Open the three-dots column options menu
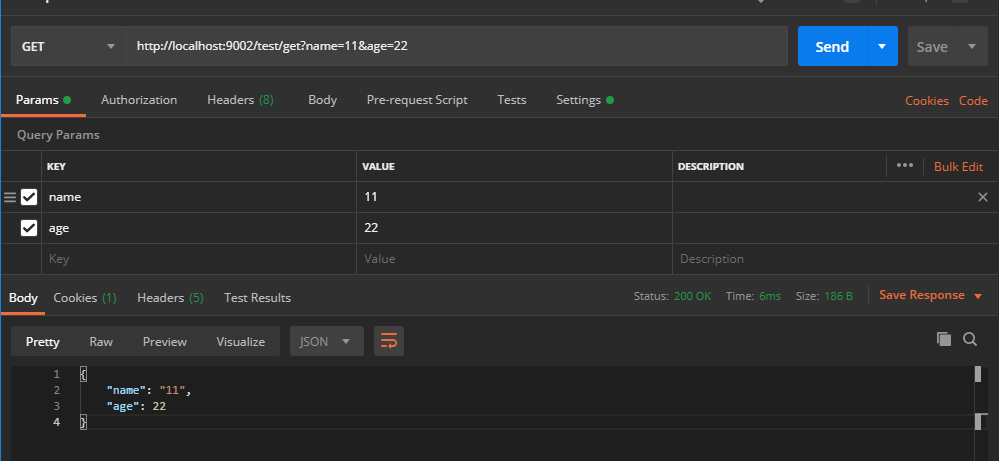The width and height of the screenshot is (999, 461). point(905,166)
